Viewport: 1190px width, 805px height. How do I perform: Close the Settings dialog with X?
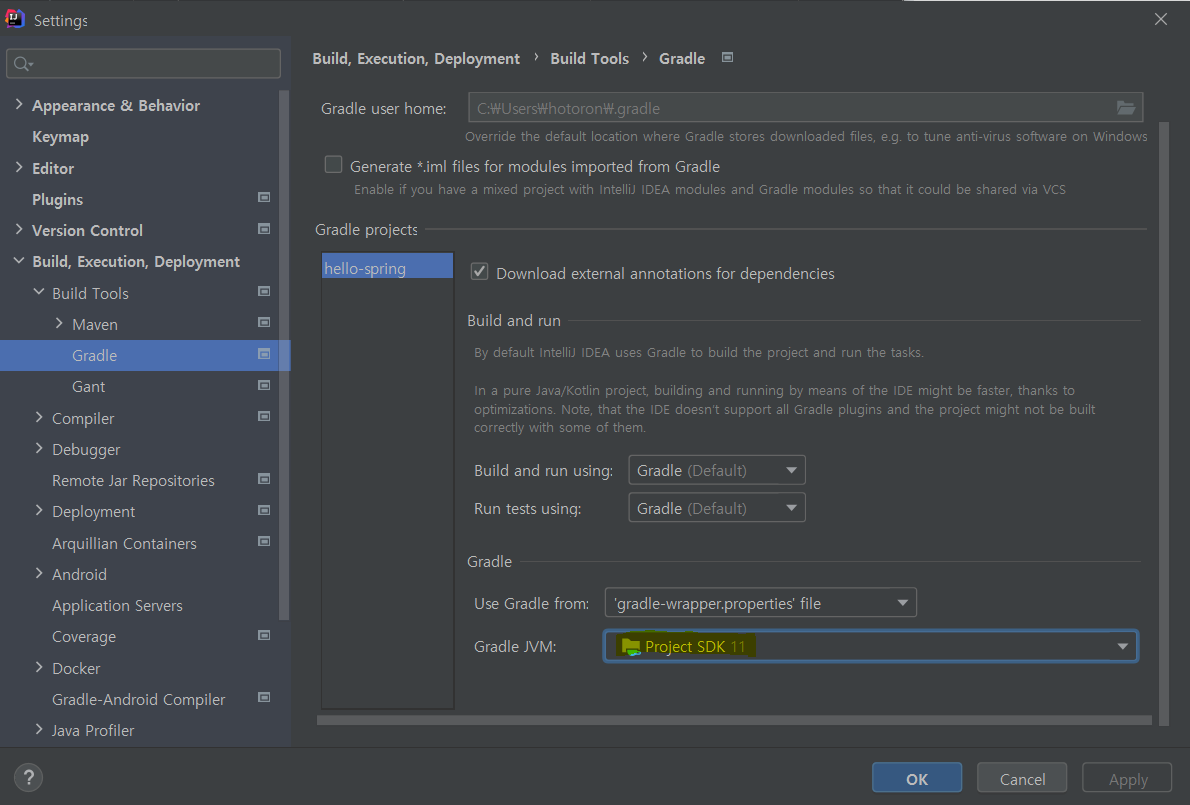tap(1160, 20)
